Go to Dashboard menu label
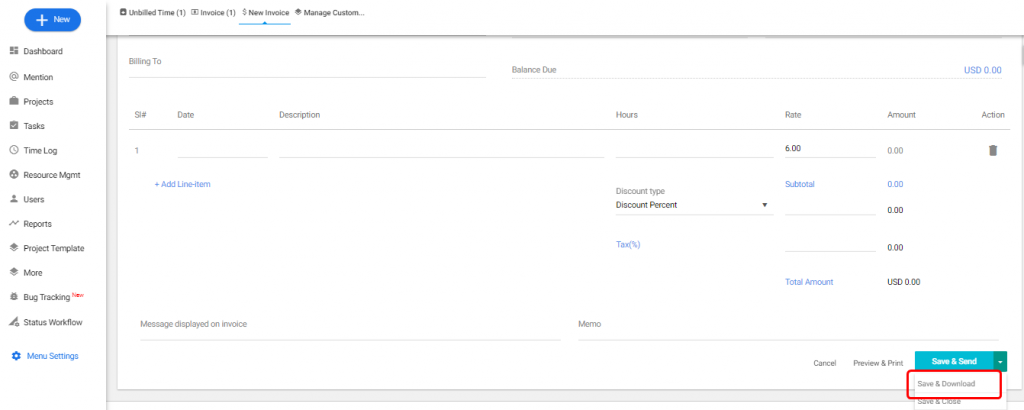 (43, 51)
